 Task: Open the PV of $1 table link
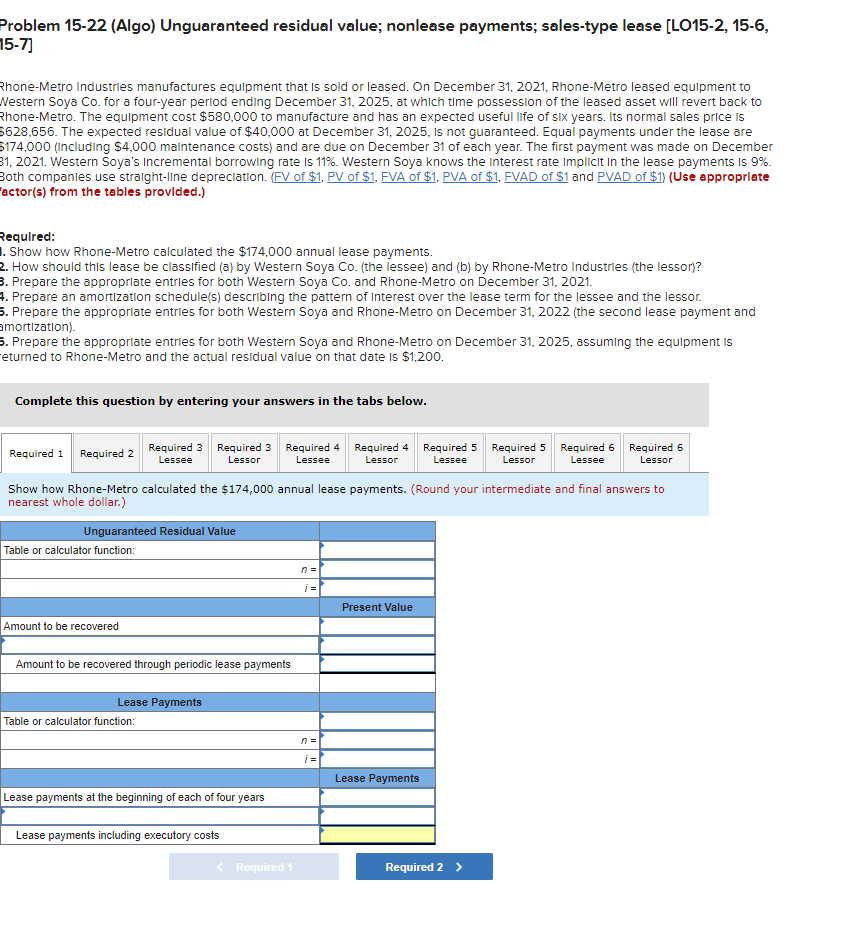(351, 177)
